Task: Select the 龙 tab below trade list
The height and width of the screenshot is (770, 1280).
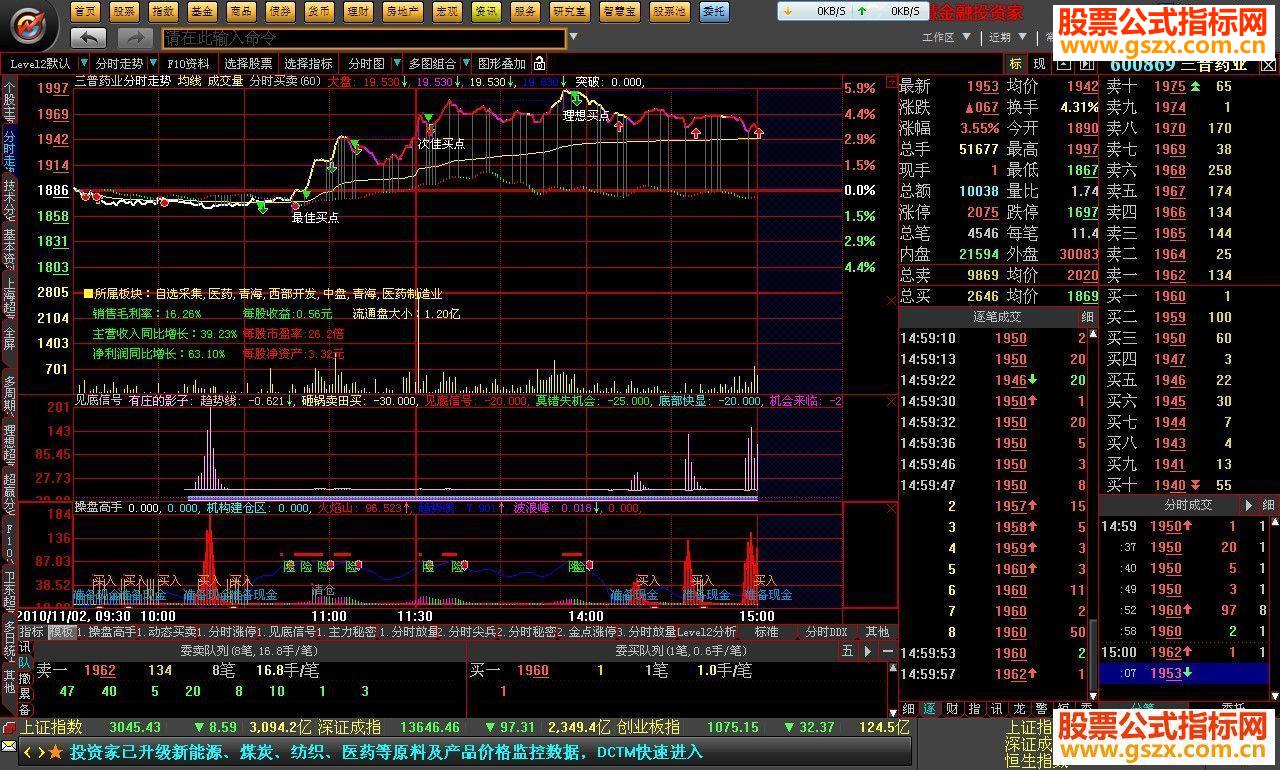Action: (x=1018, y=708)
